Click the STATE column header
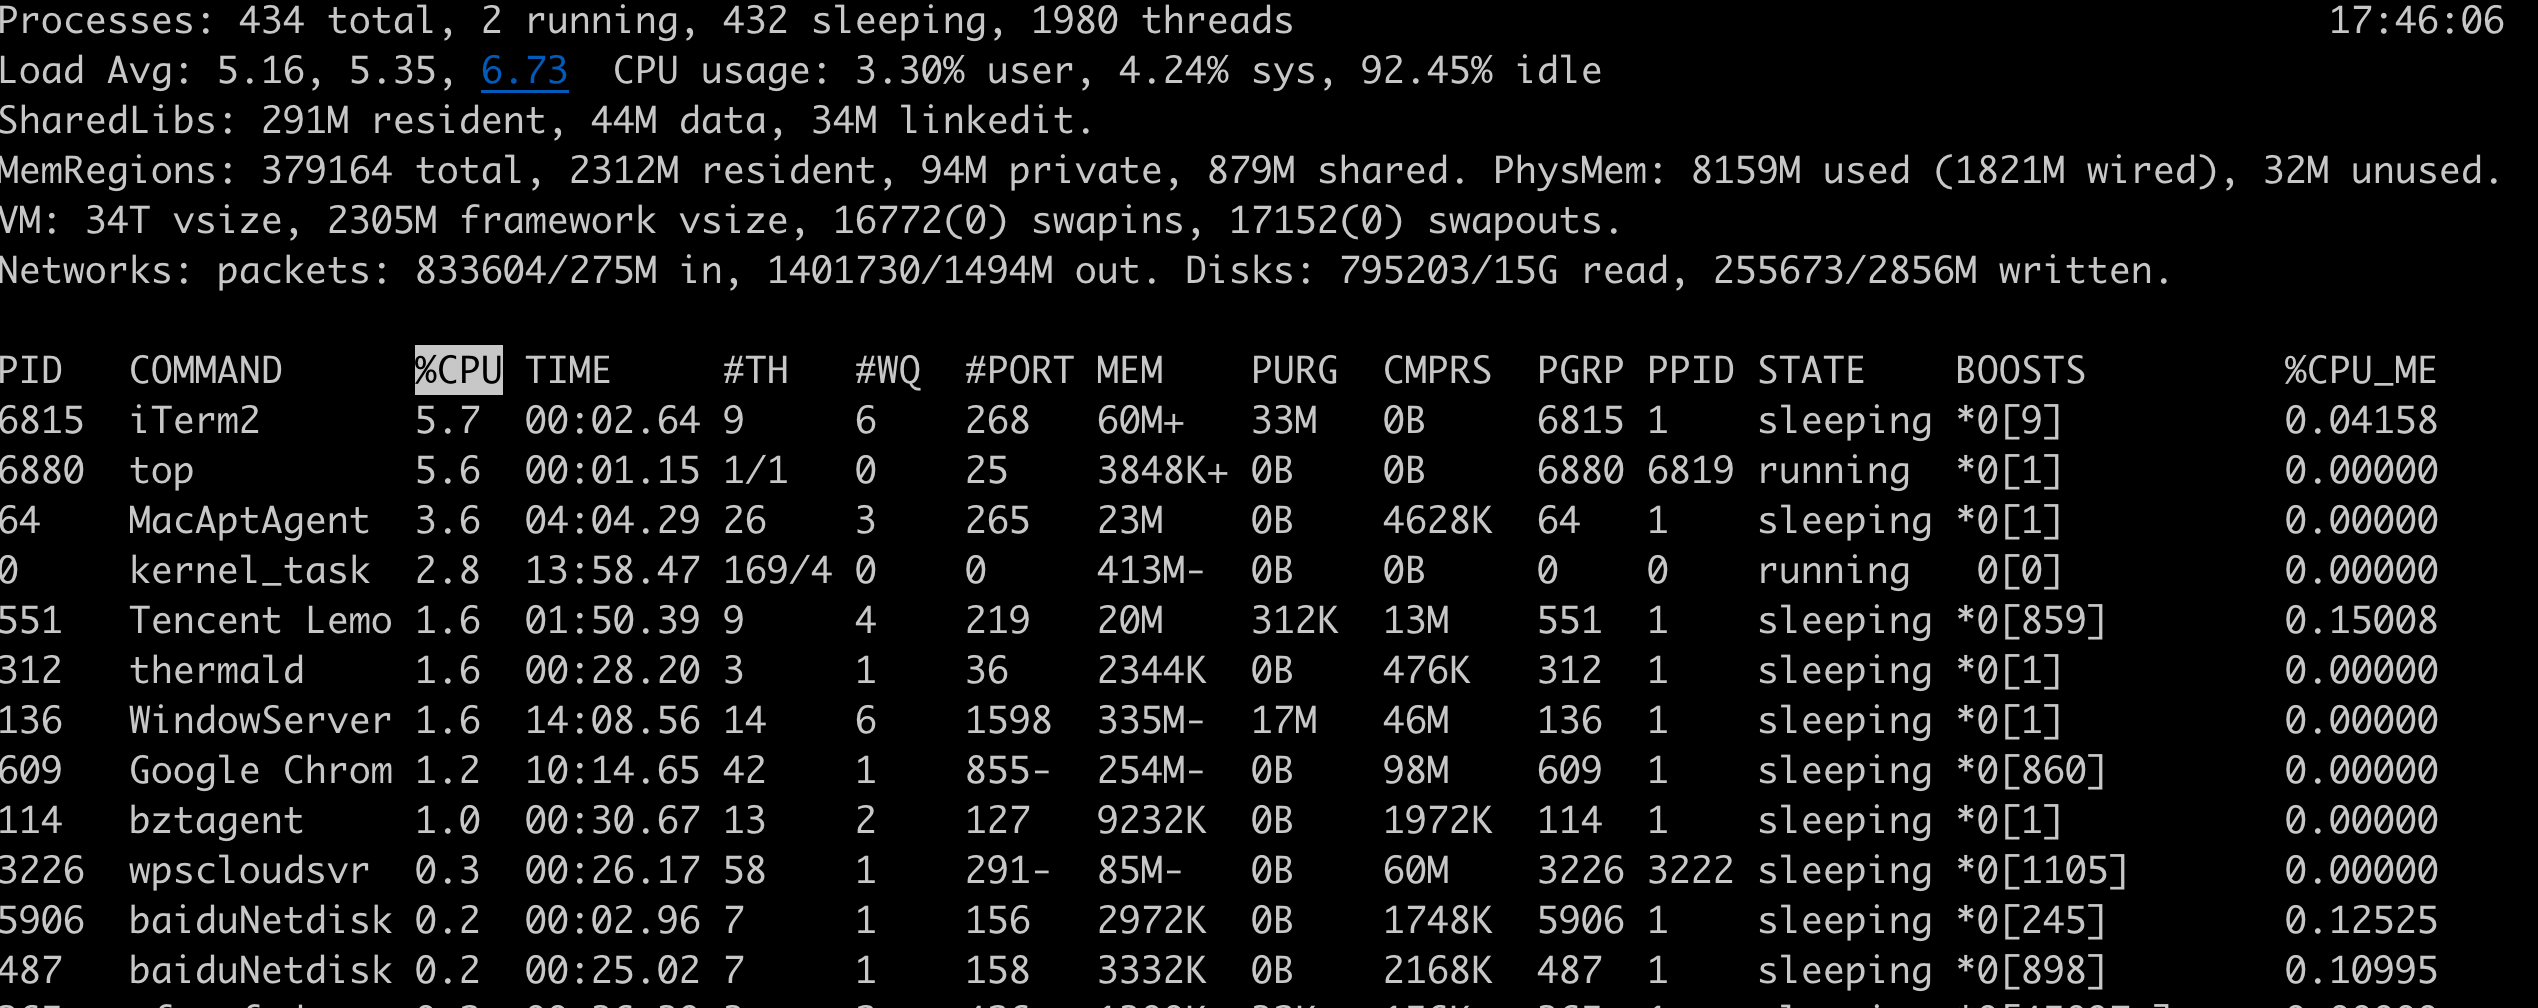This screenshot has height=1008, width=2538. [x=1811, y=371]
